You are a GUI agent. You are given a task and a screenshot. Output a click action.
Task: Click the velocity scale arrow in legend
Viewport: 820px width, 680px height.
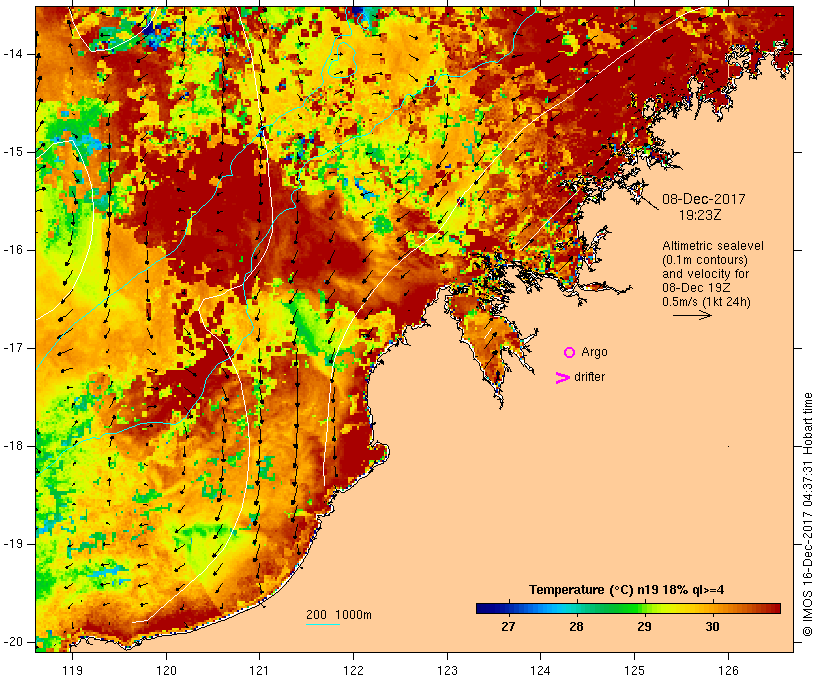click(692, 315)
